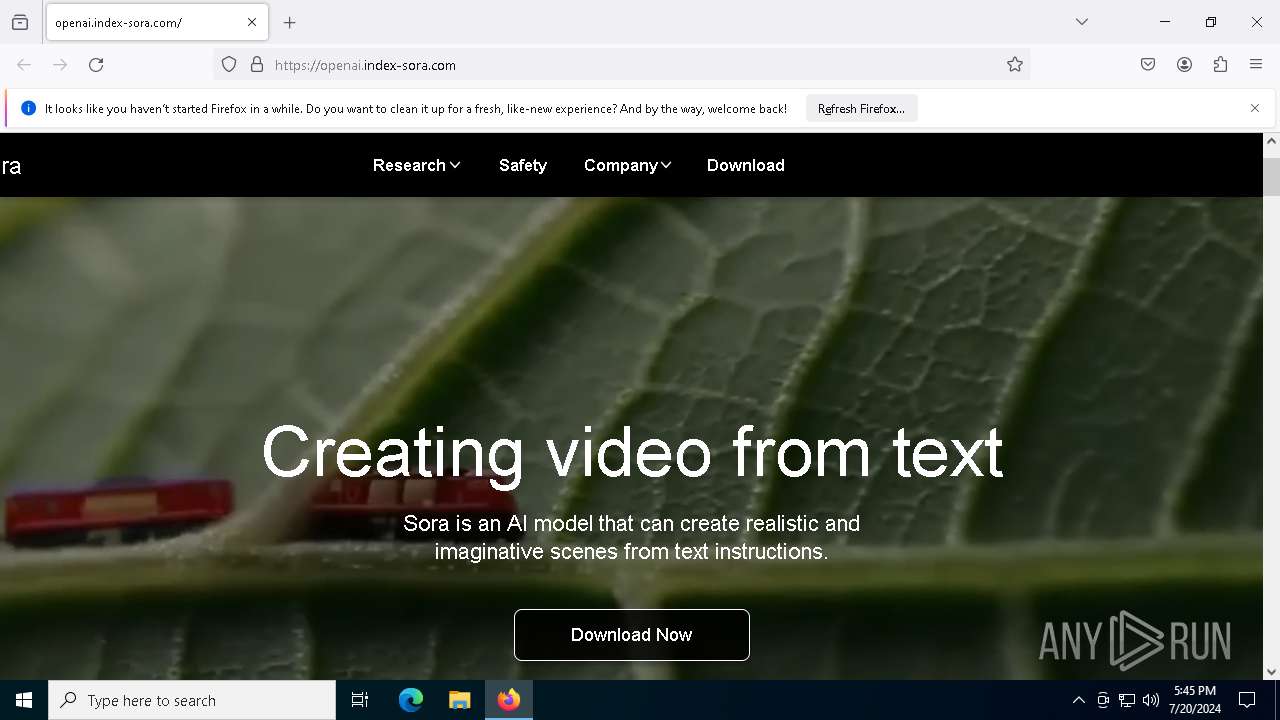The image size is (1280, 720).
Task: Open Firefox account icon
Action: tap(1184, 65)
